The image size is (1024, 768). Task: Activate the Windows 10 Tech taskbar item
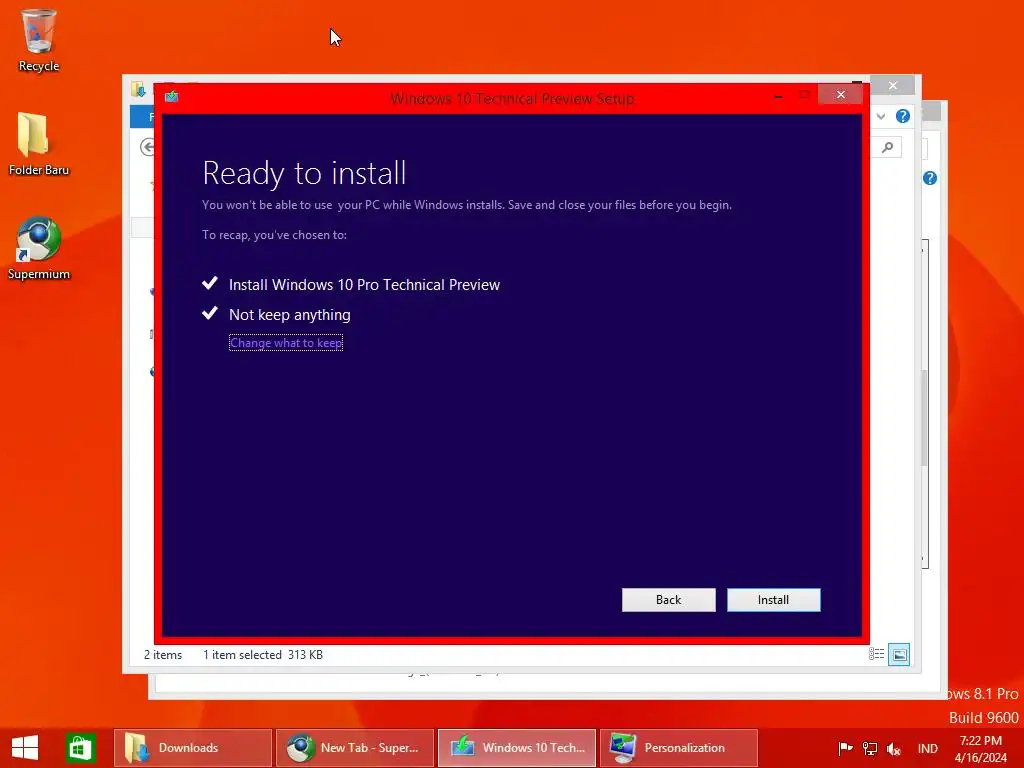[517, 748]
